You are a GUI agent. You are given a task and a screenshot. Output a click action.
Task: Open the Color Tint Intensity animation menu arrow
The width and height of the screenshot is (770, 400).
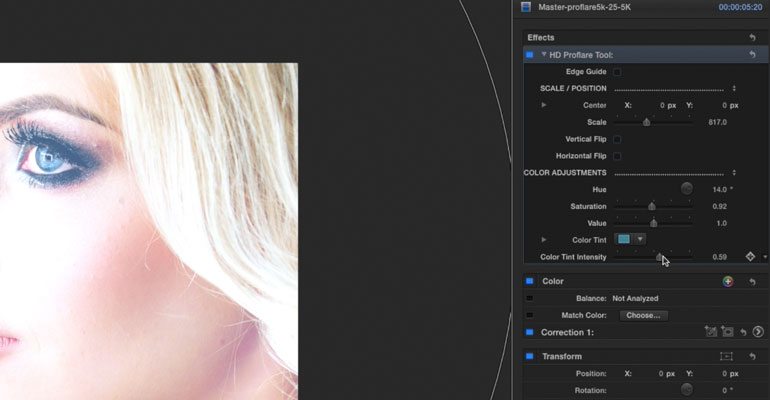point(765,257)
